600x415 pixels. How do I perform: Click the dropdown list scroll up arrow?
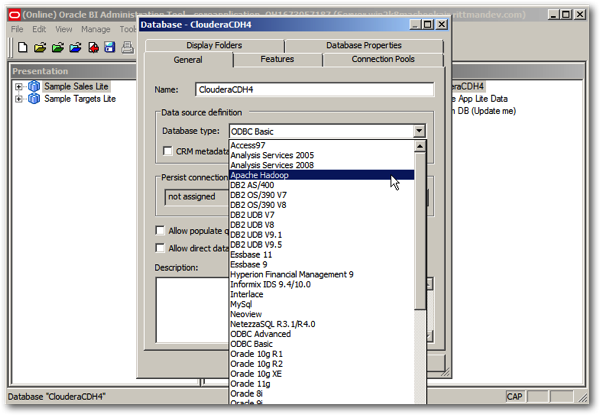pyautogui.click(x=420, y=146)
